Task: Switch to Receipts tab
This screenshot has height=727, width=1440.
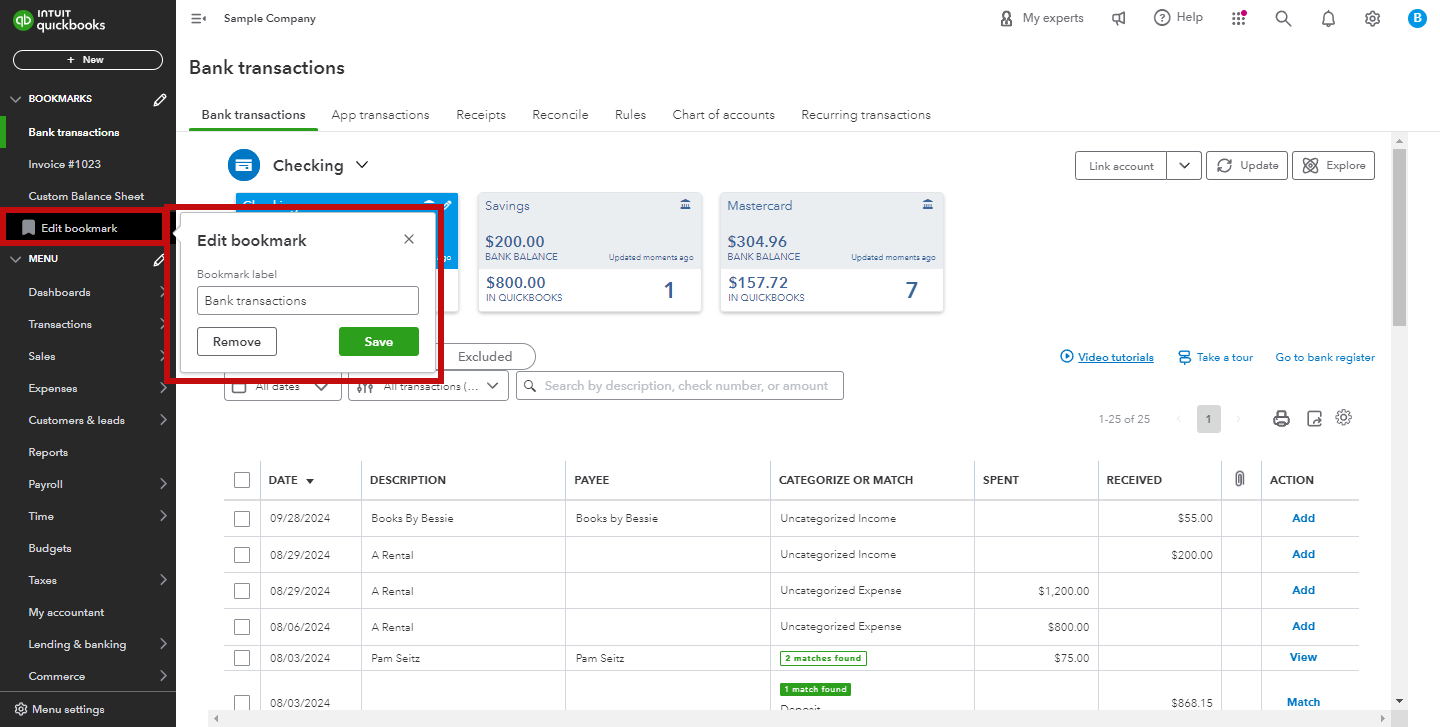Action: click(481, 115)
